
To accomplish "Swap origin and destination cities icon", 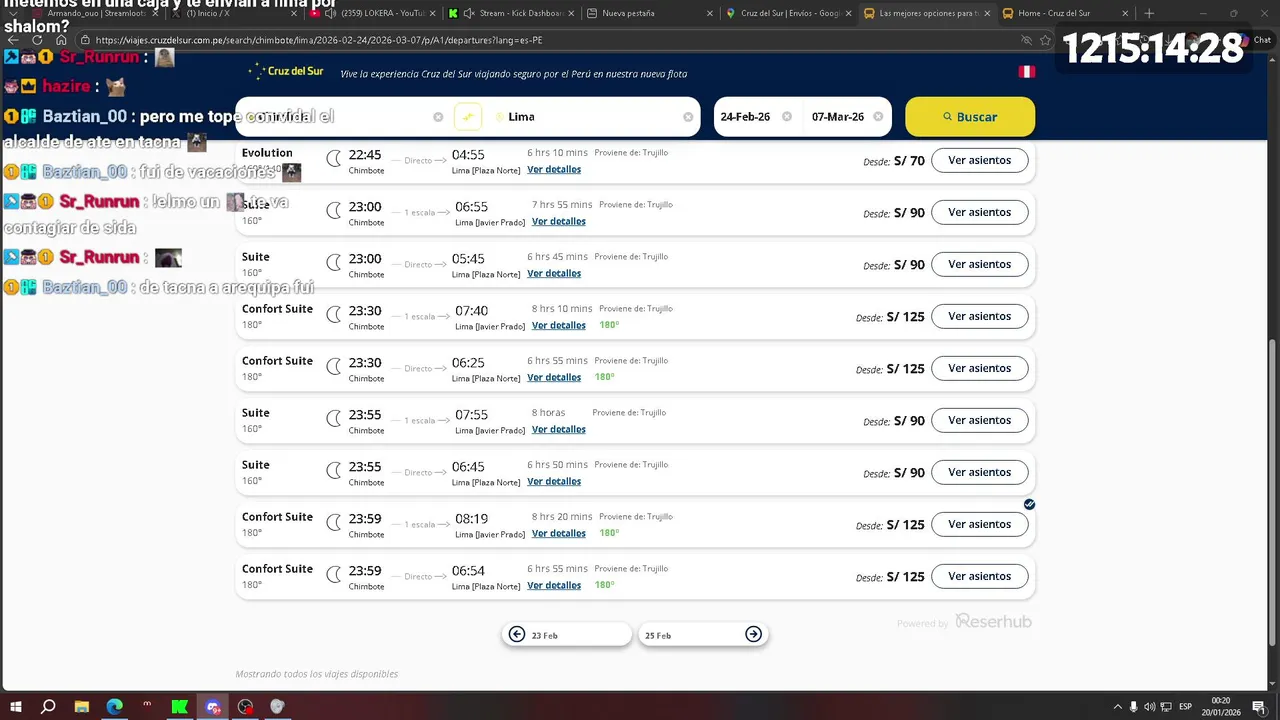I will [467, 117].
